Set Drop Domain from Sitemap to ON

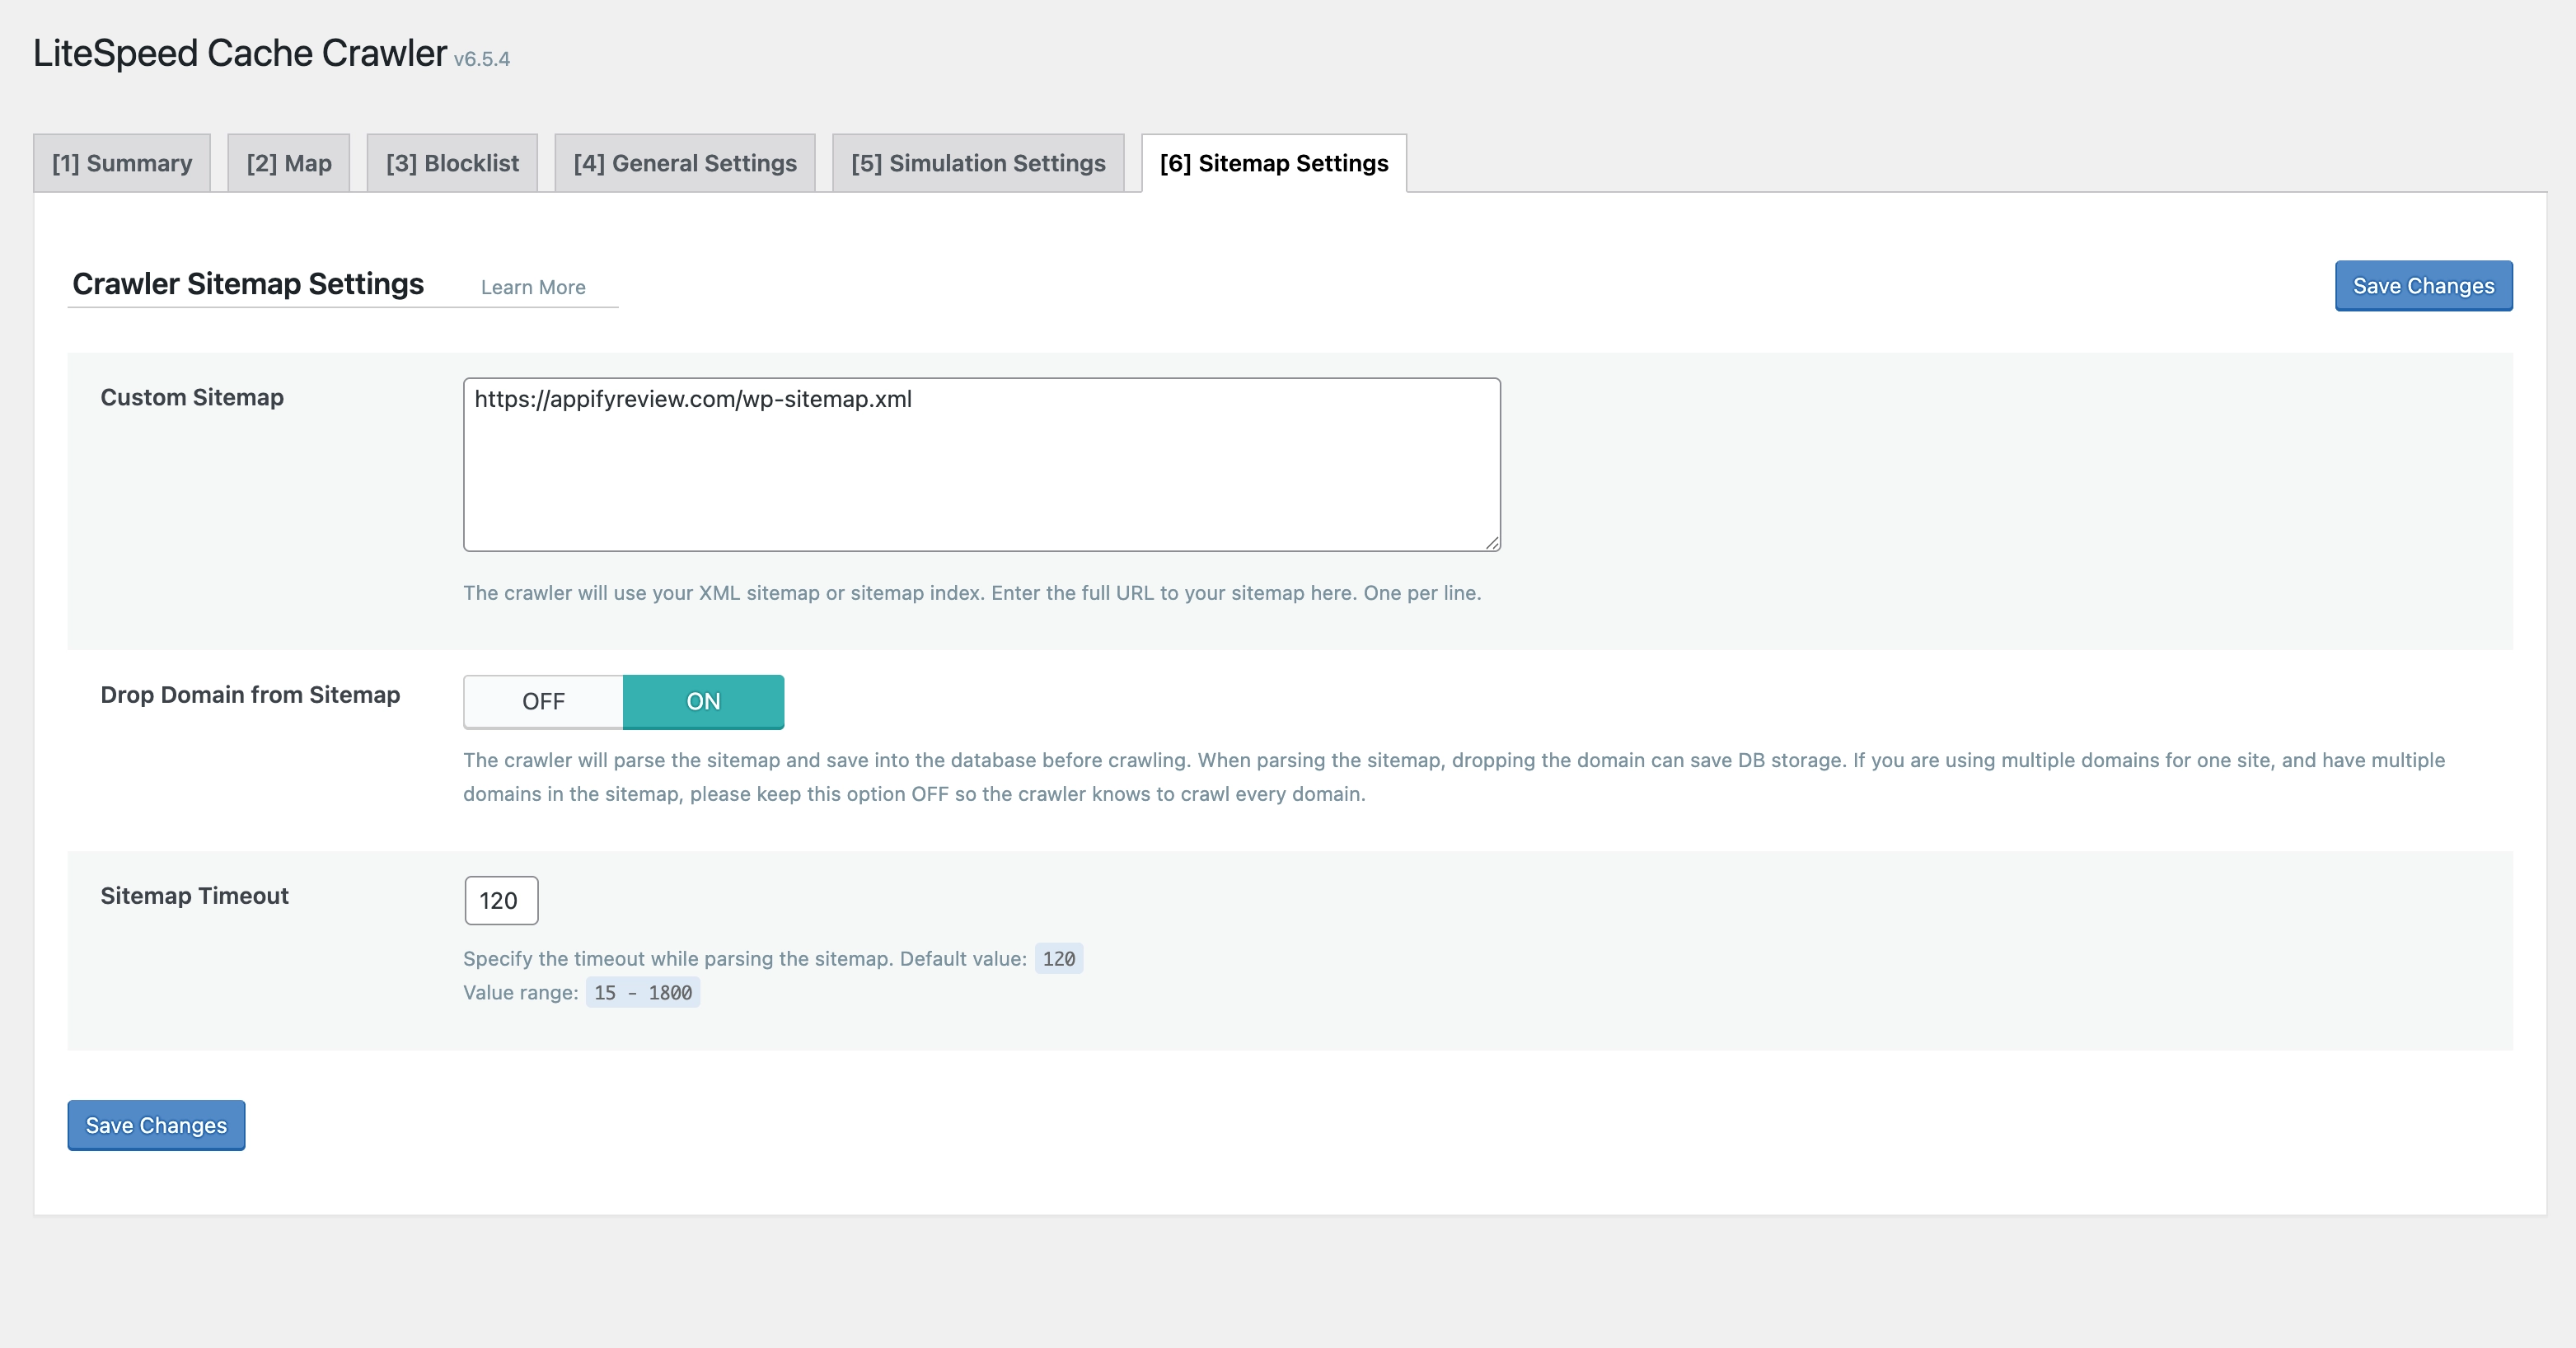pos(703,701)
